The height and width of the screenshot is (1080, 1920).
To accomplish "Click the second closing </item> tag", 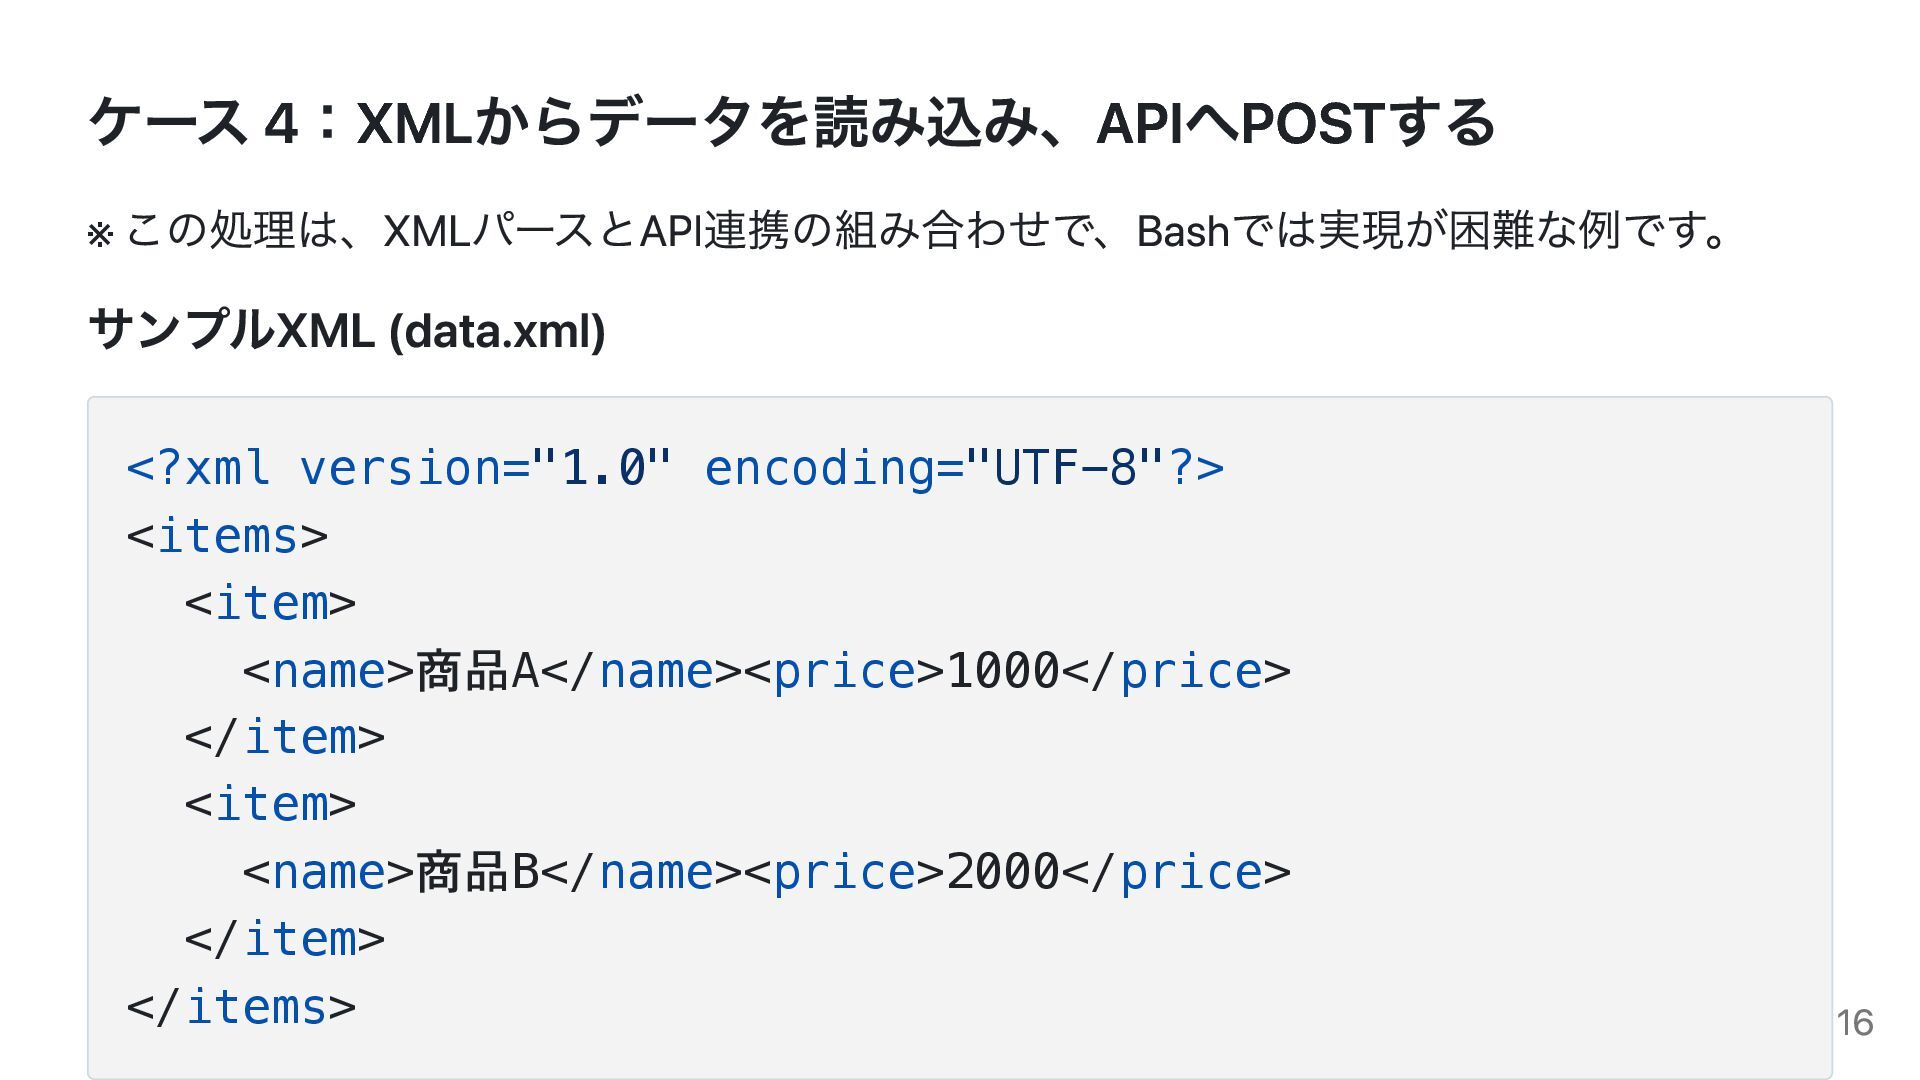I will coord(284,939).
